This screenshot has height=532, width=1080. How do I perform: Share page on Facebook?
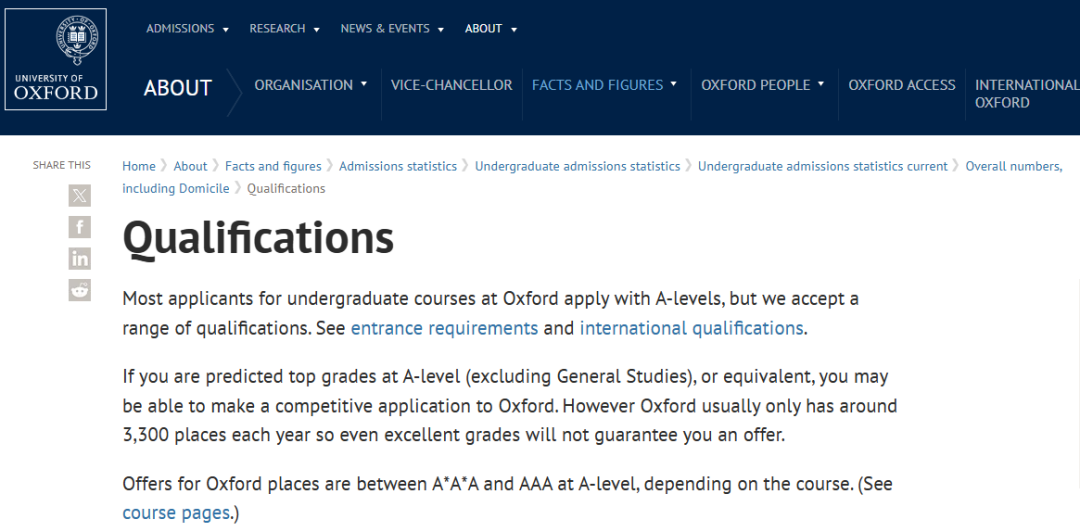(x=79, y=227)
